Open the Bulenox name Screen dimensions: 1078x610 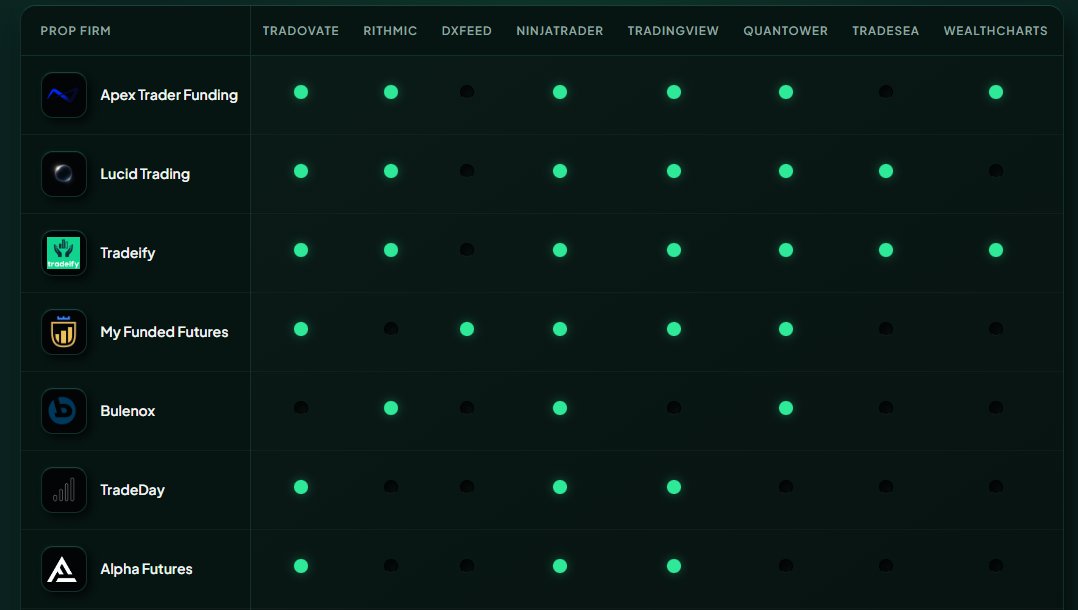[128, 411]
